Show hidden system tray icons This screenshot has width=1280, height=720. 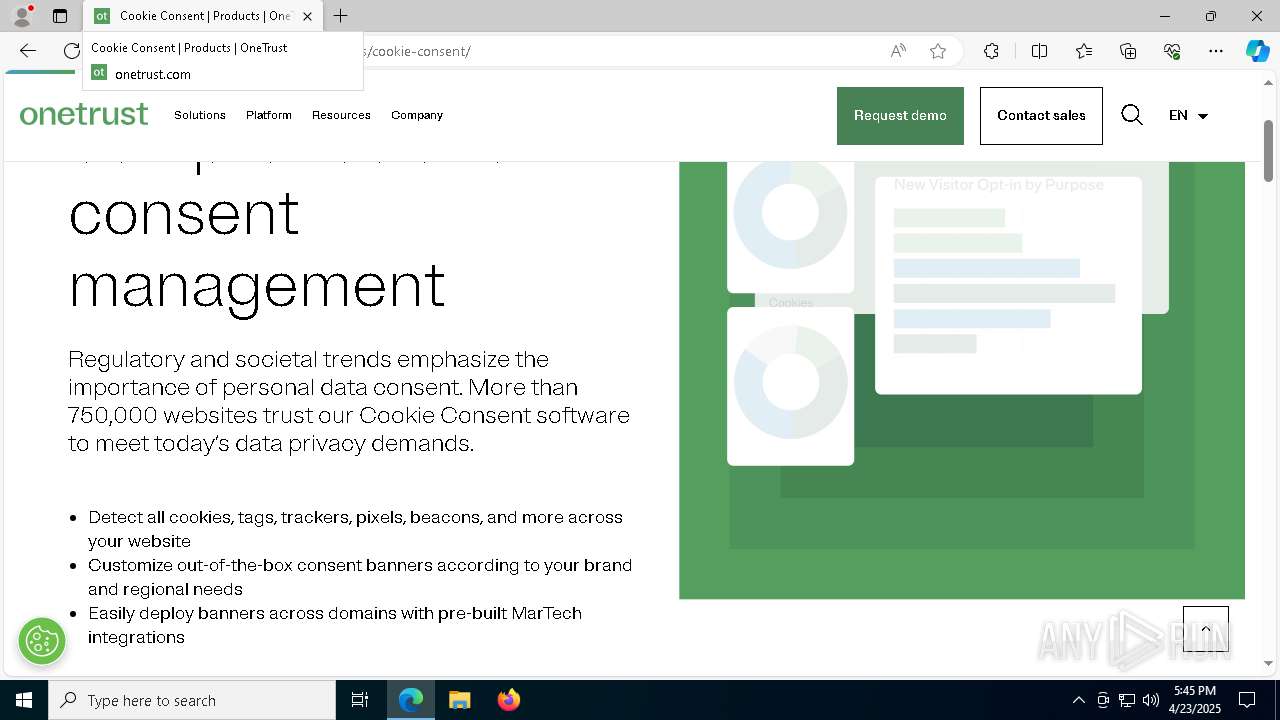pyautogui.click(x=1078, y=700)
